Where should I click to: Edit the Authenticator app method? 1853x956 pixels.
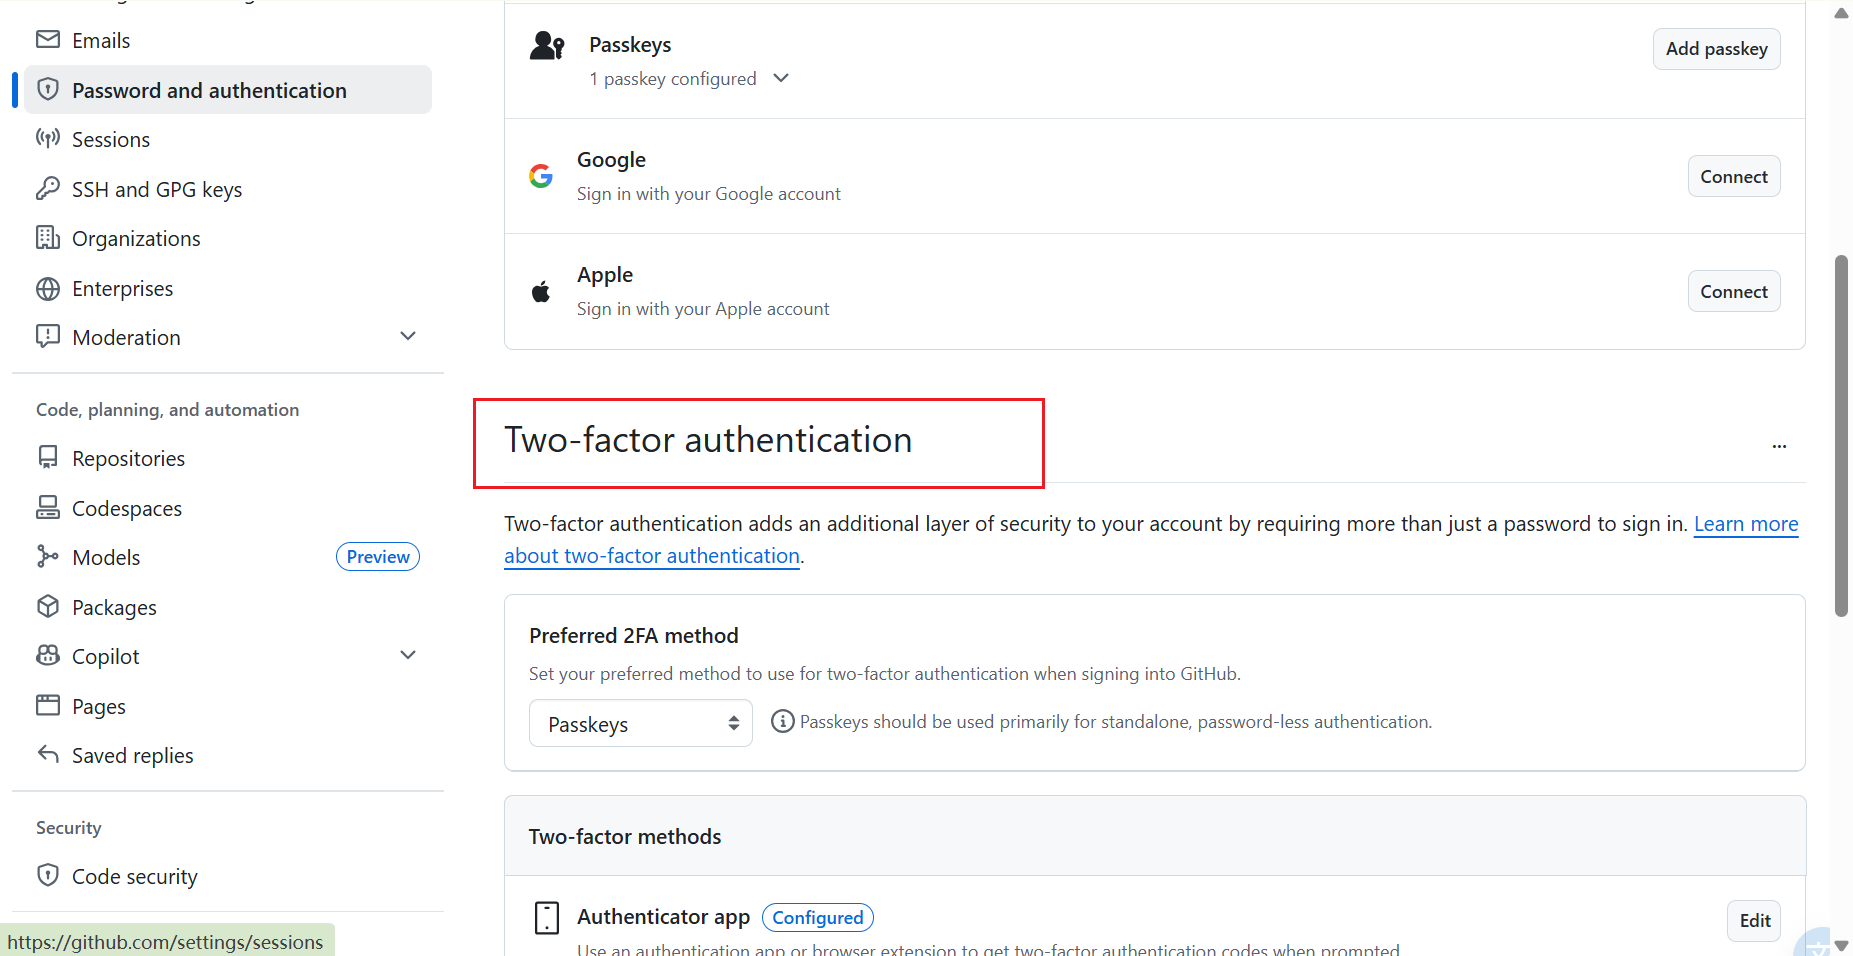click(1754, 921)
